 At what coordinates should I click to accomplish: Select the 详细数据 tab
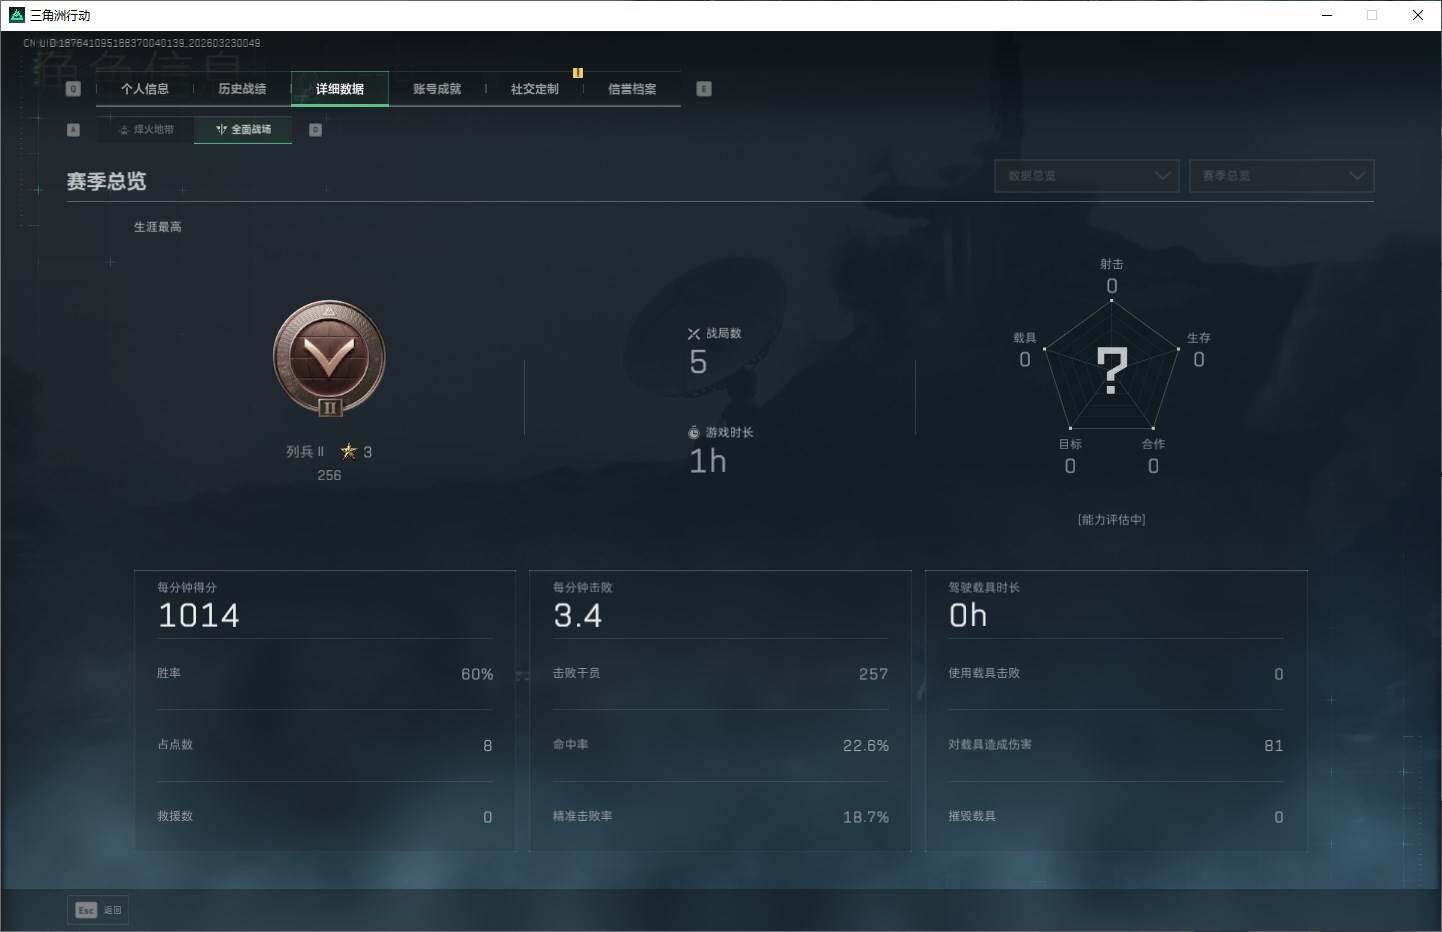[340, 89]
